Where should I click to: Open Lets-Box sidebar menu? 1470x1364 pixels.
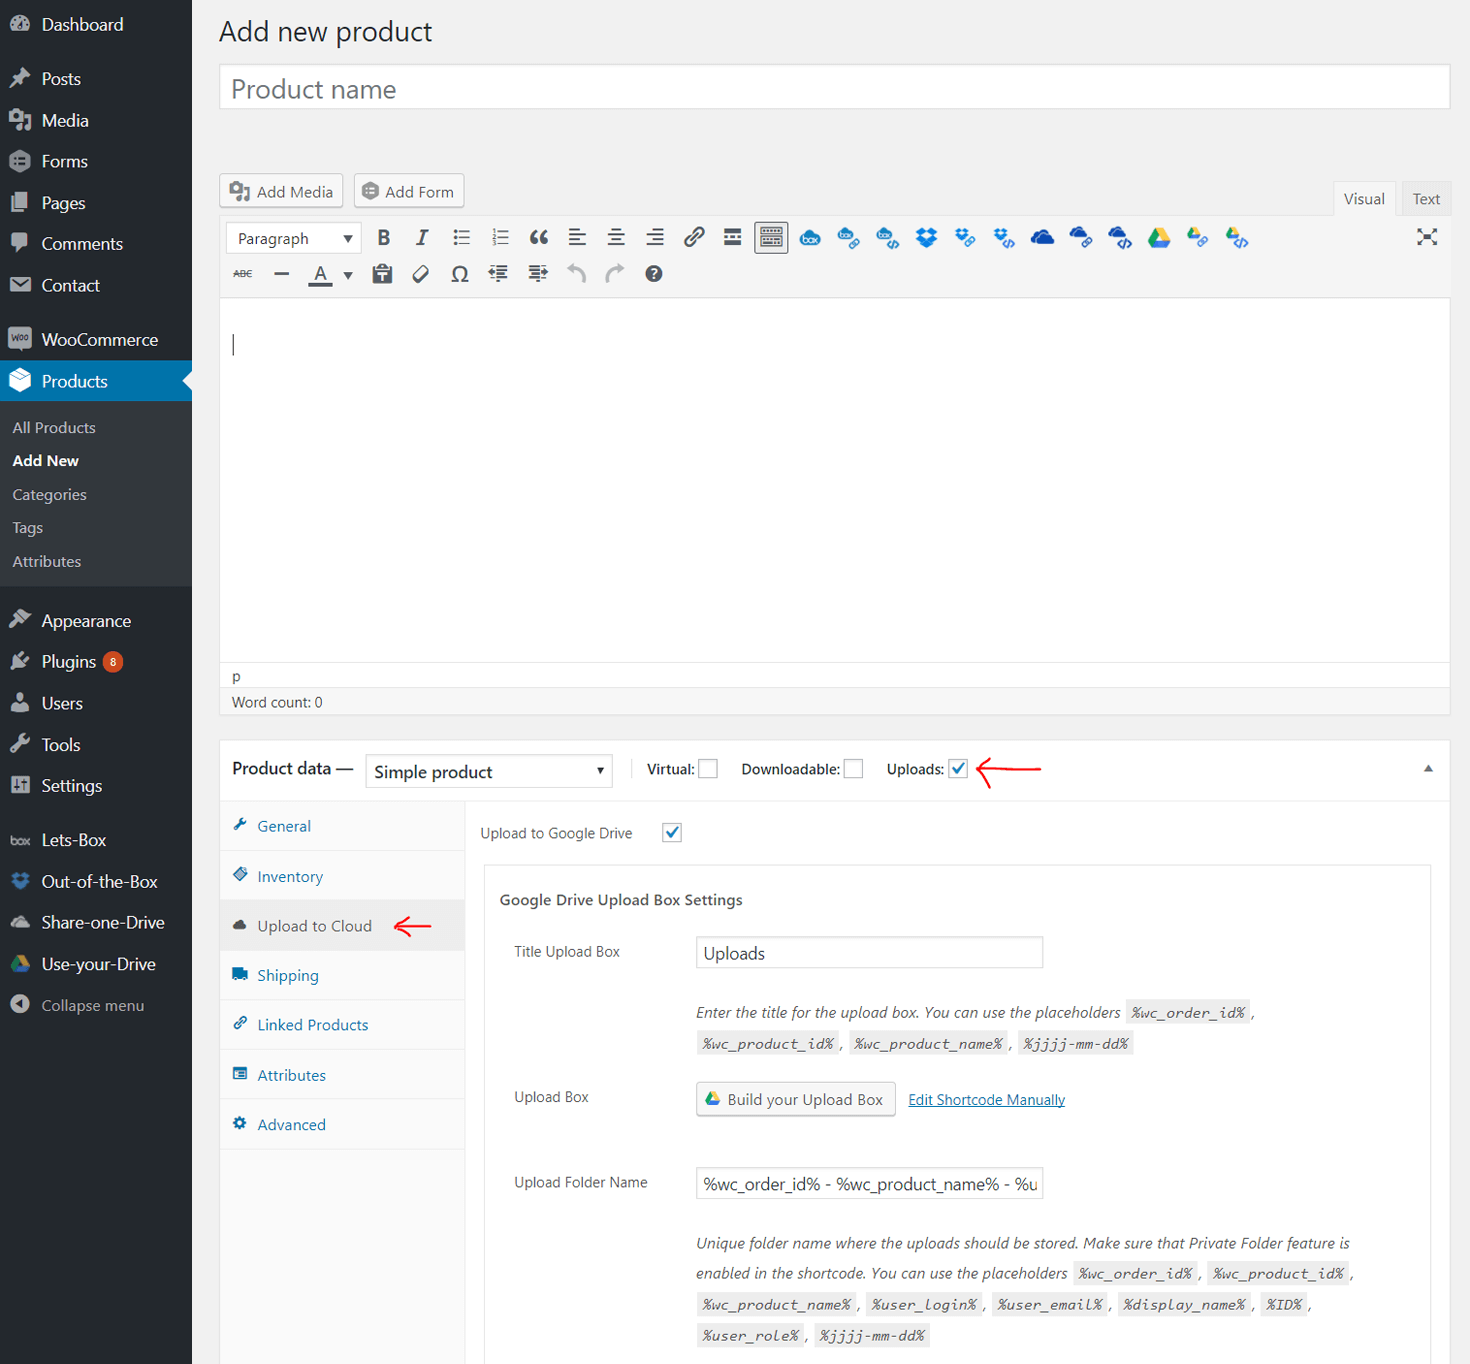point(96,840)
